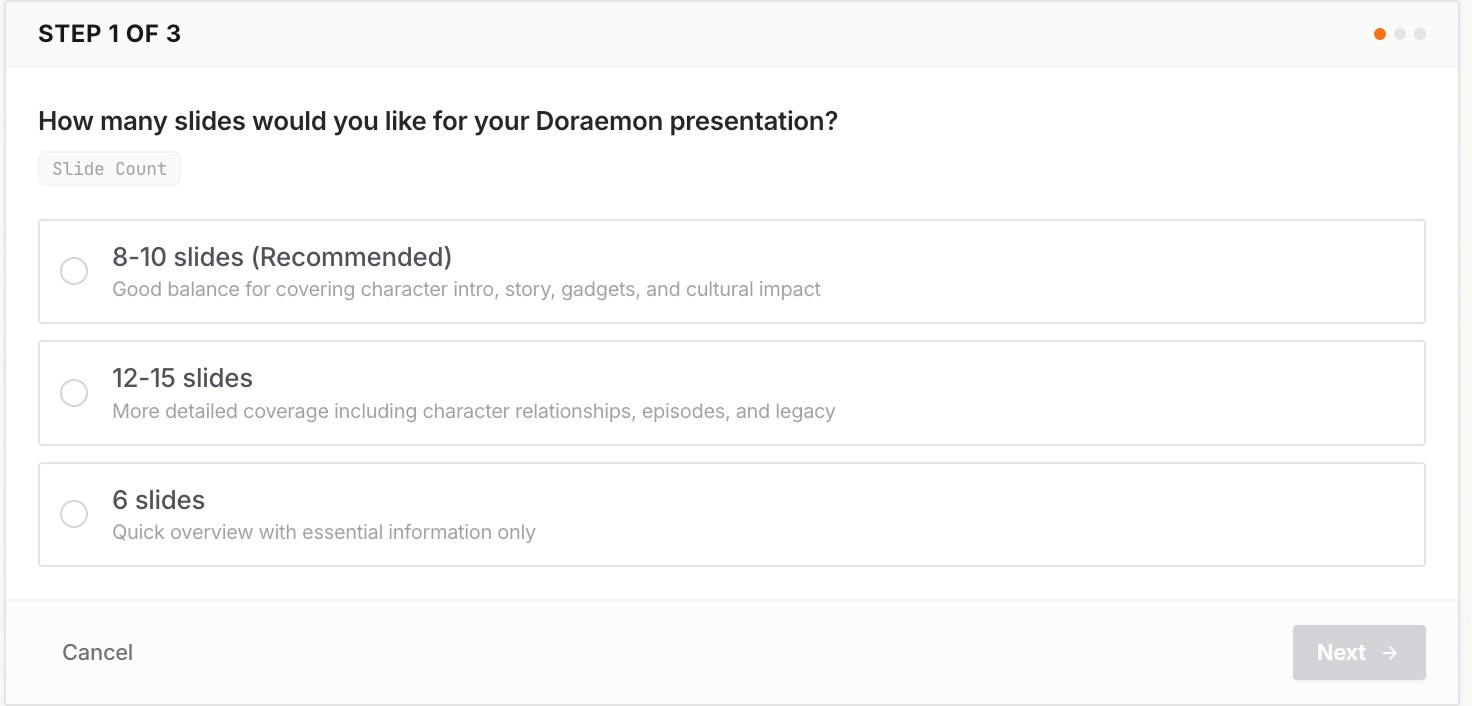Click the "Quick overview with essential" description
The width and height of the screenshot is (1472, 706).
coord(323,532)
